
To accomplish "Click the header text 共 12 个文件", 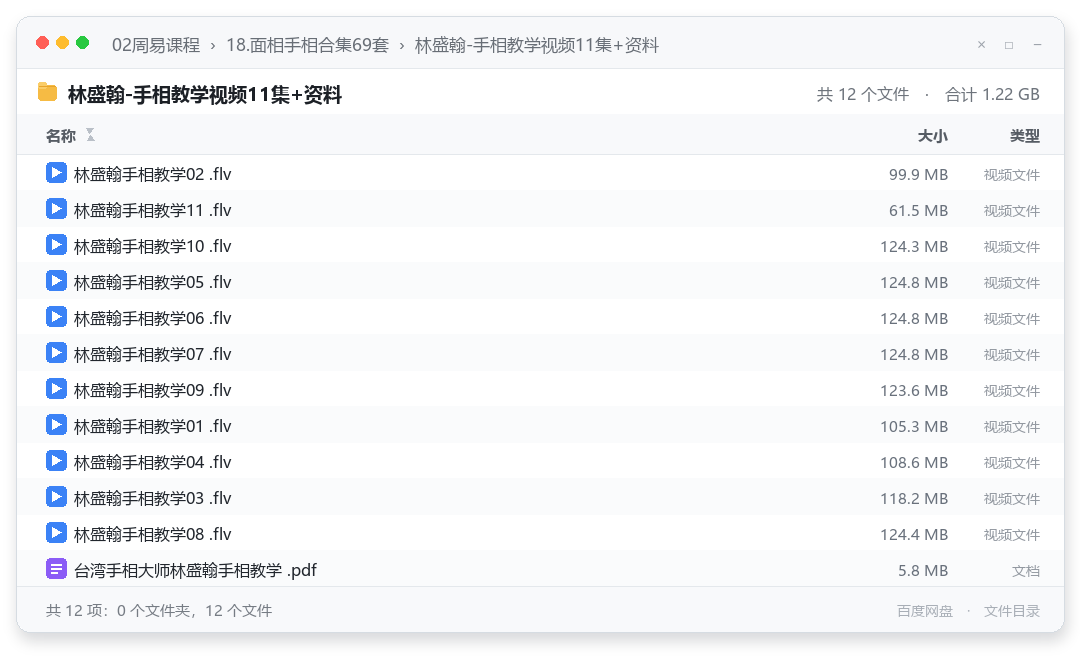I will click(862, 94).
